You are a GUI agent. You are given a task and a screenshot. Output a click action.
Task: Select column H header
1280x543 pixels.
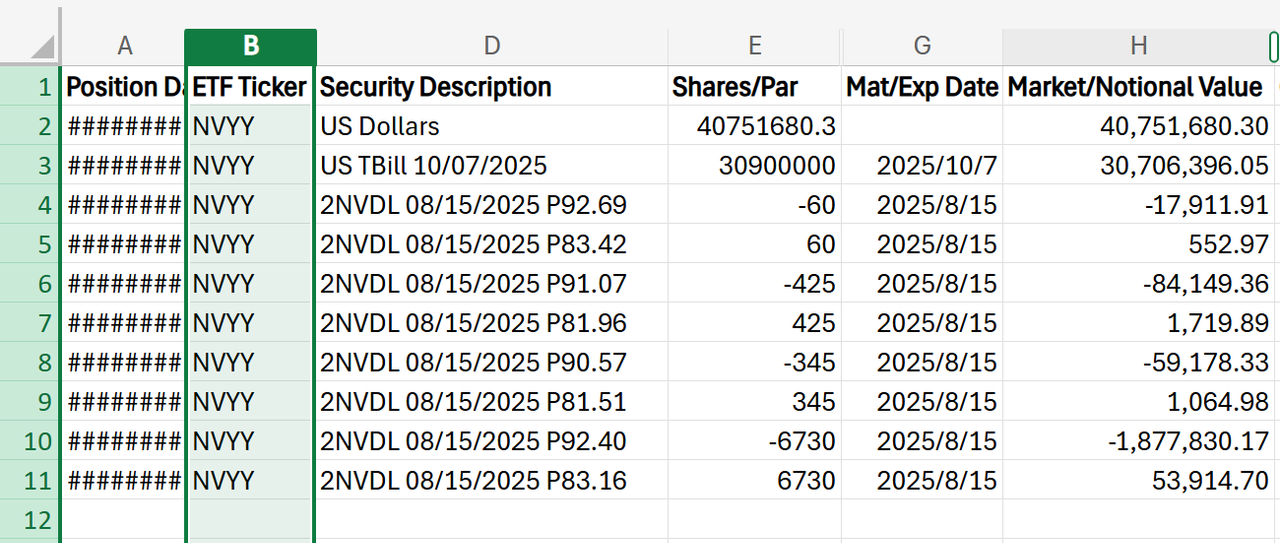[x=1139, y=46]
